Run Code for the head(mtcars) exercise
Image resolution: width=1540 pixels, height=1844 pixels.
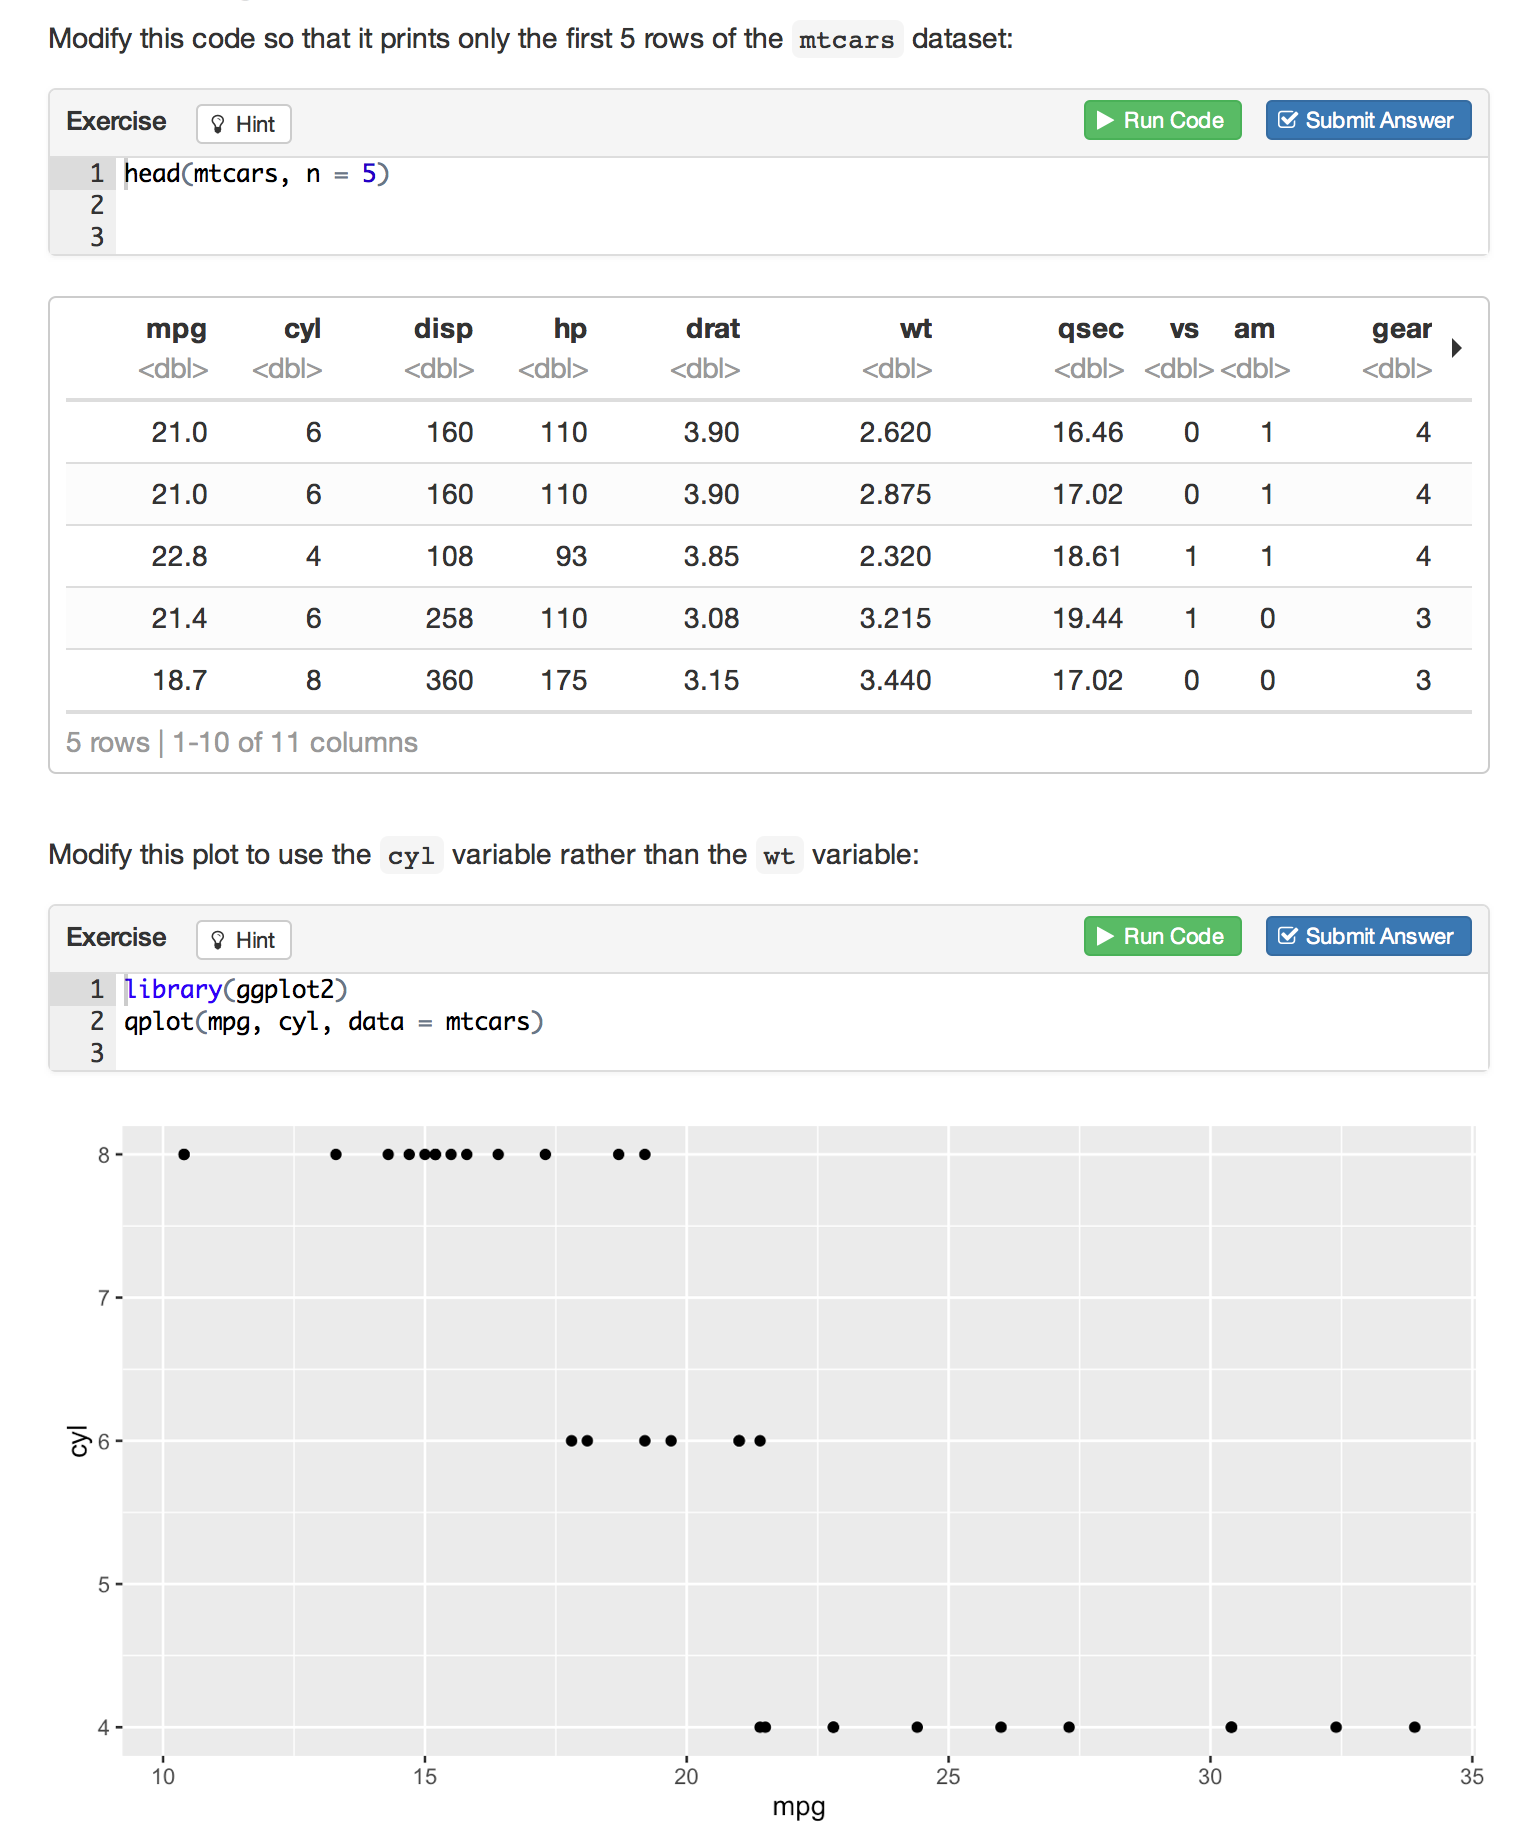point(1162,120)
